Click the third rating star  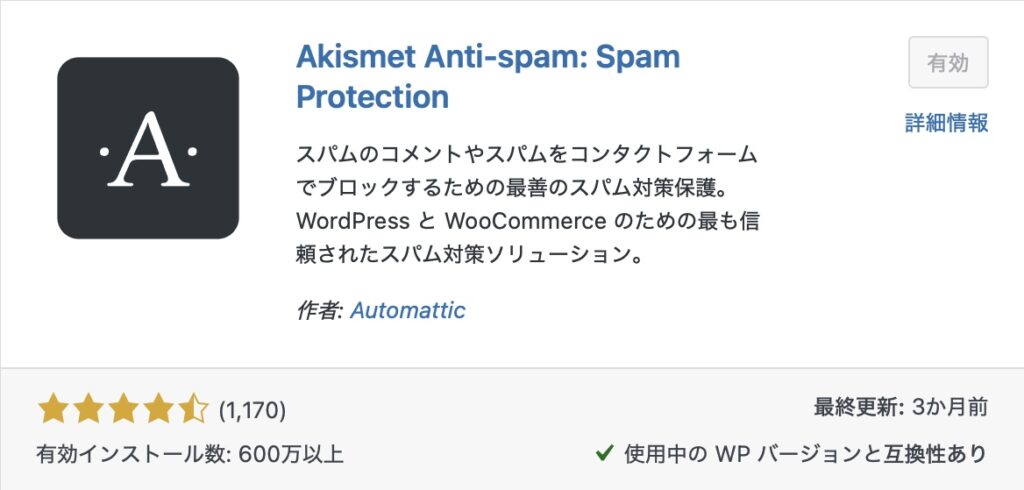point(123,408)
